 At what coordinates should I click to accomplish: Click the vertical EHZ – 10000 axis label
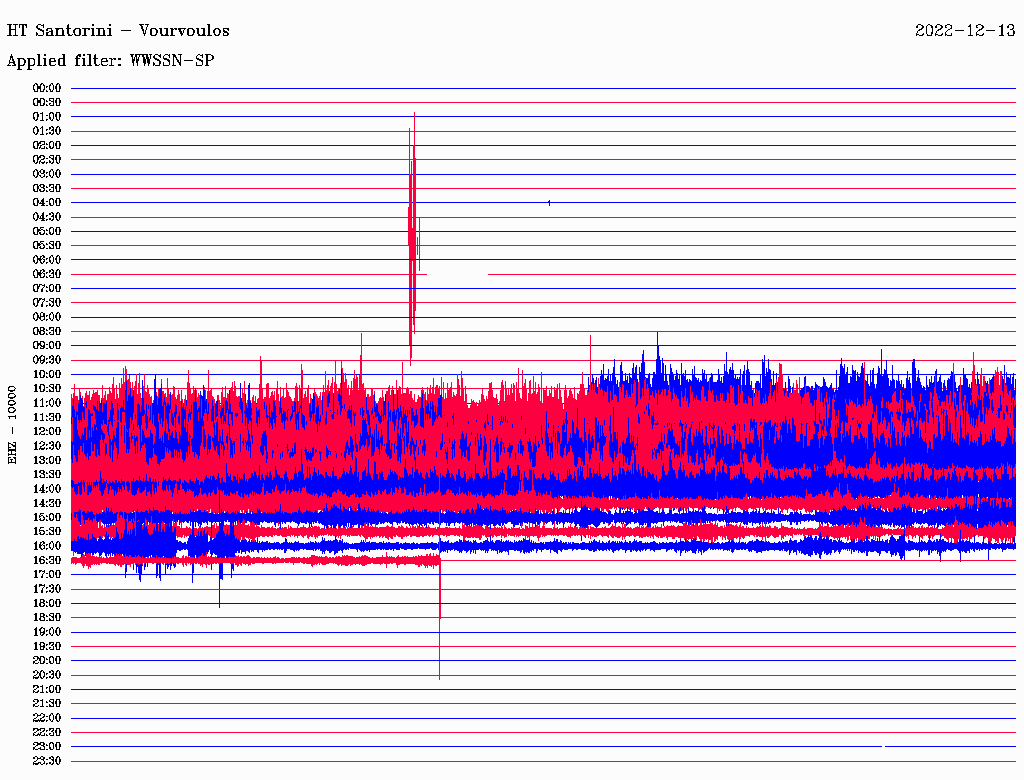13,424
